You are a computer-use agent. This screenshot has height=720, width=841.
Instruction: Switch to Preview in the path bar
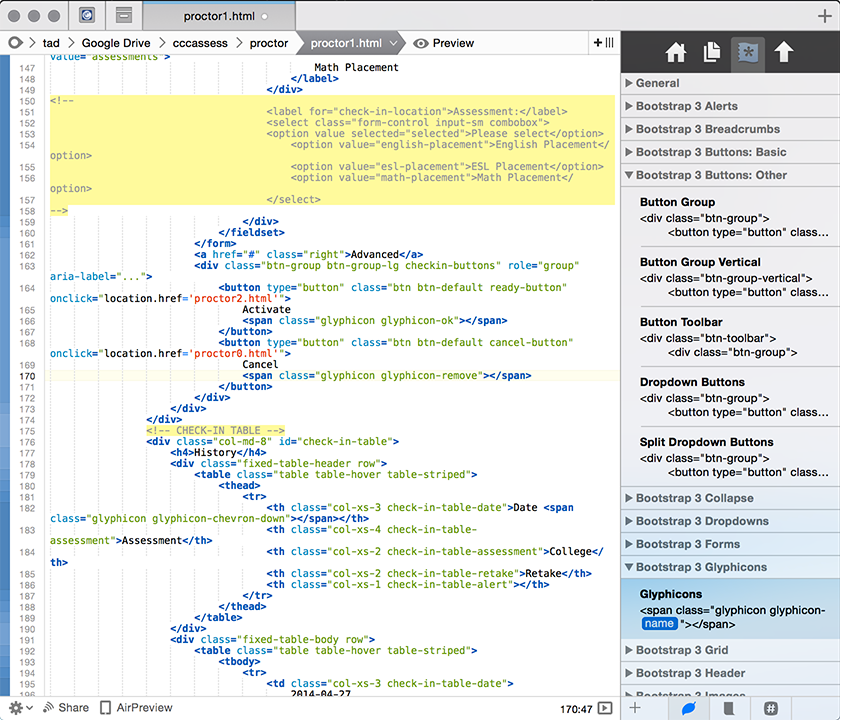pos(444,43)
